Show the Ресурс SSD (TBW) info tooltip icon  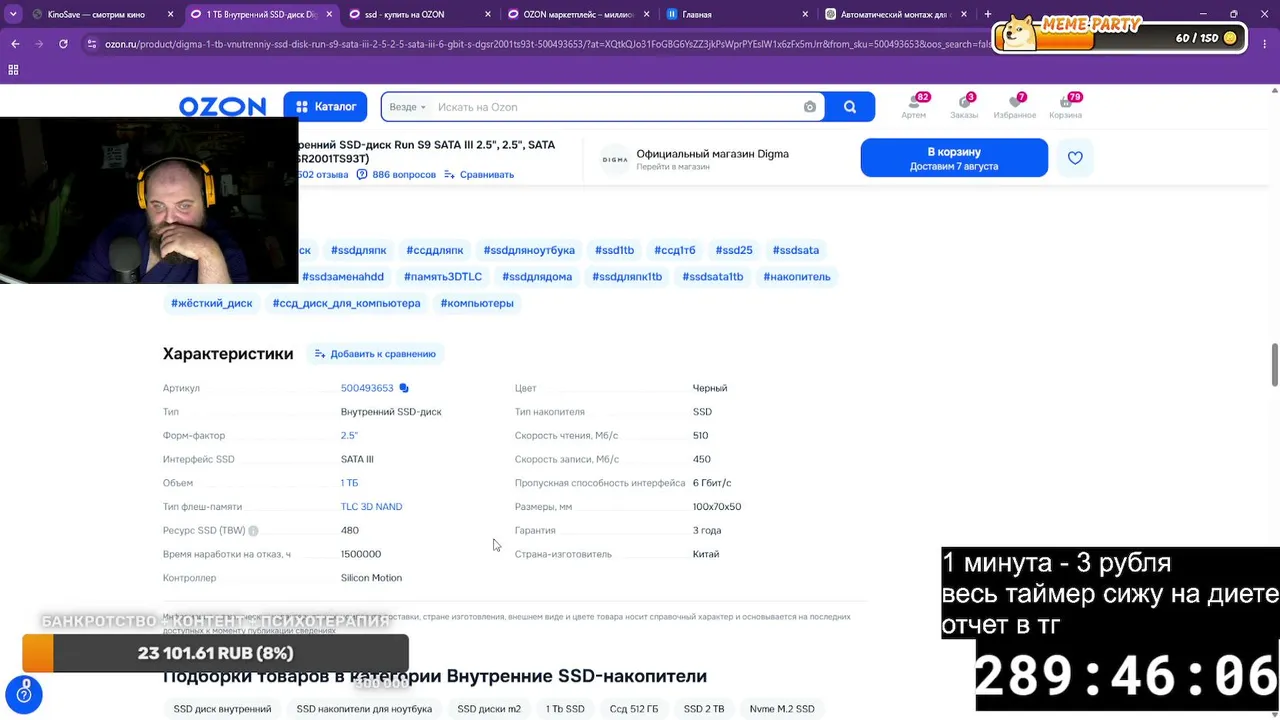point(253,531)
